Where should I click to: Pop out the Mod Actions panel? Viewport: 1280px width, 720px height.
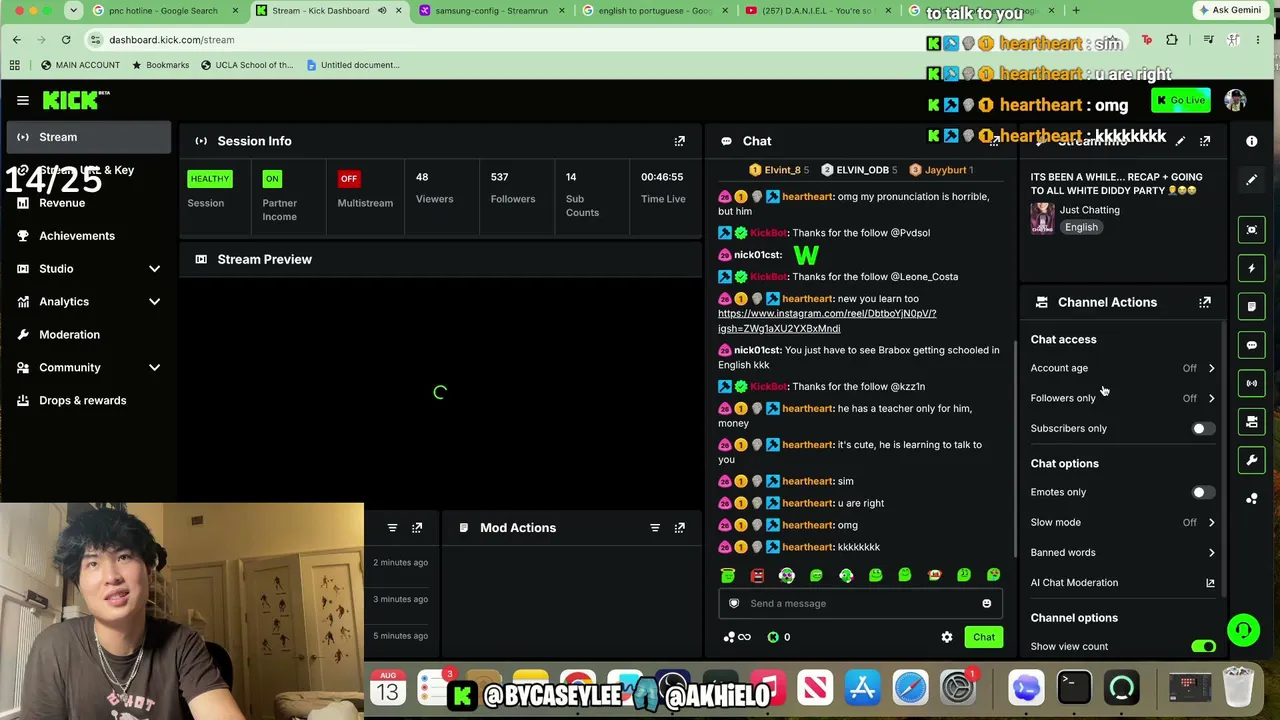pos(679,528)
